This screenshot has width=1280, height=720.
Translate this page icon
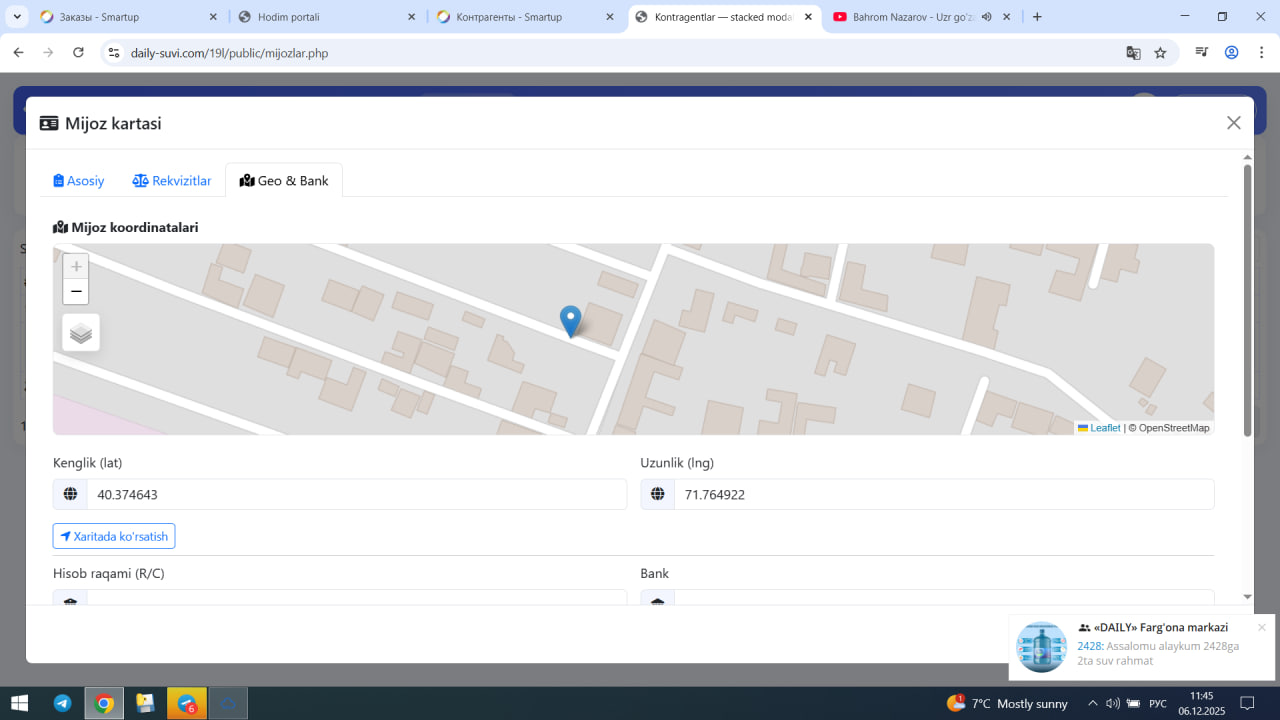coord(1133,53)
